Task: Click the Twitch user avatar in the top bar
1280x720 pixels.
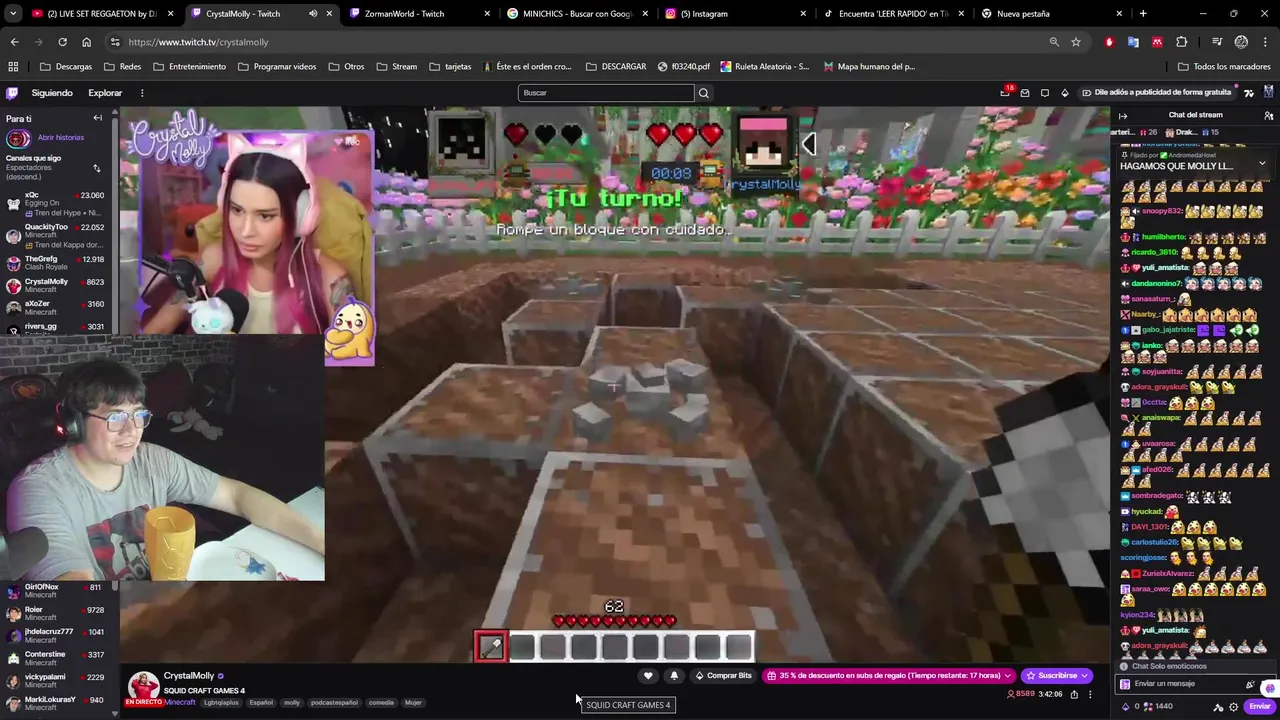Action: (1268, 93)
